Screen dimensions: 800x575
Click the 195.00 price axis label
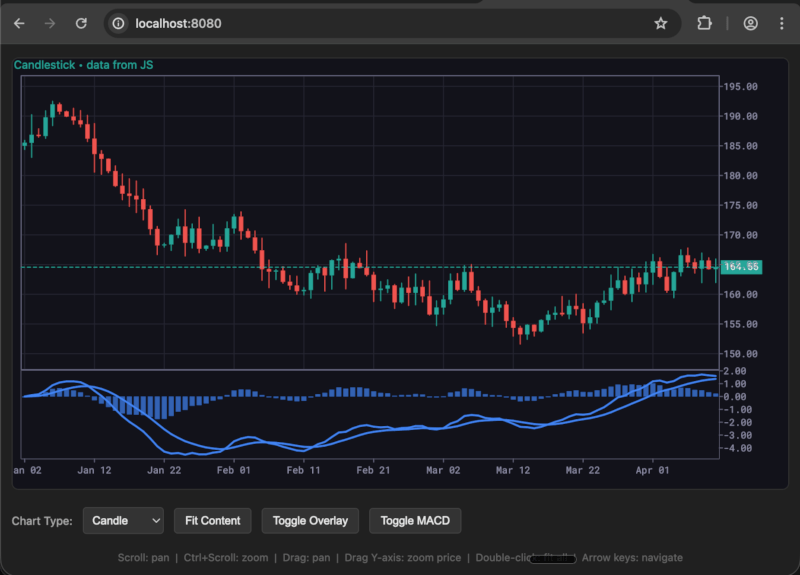(741, 87)
